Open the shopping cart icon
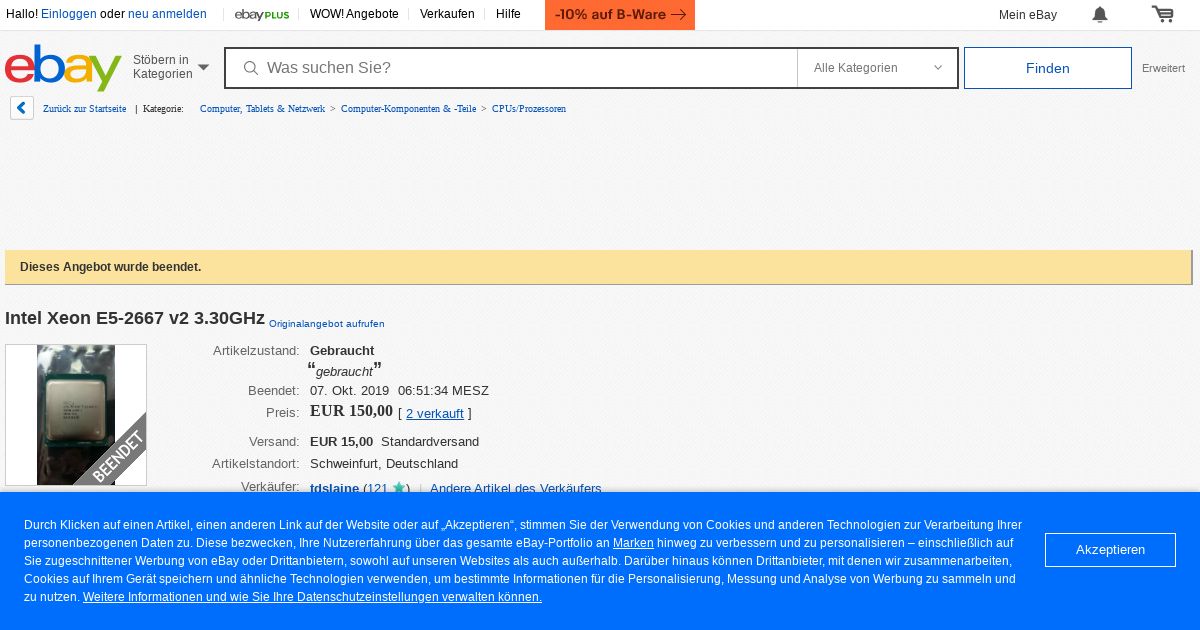The height and width of the screenshot is (630, 1200). click(1162, 14)
